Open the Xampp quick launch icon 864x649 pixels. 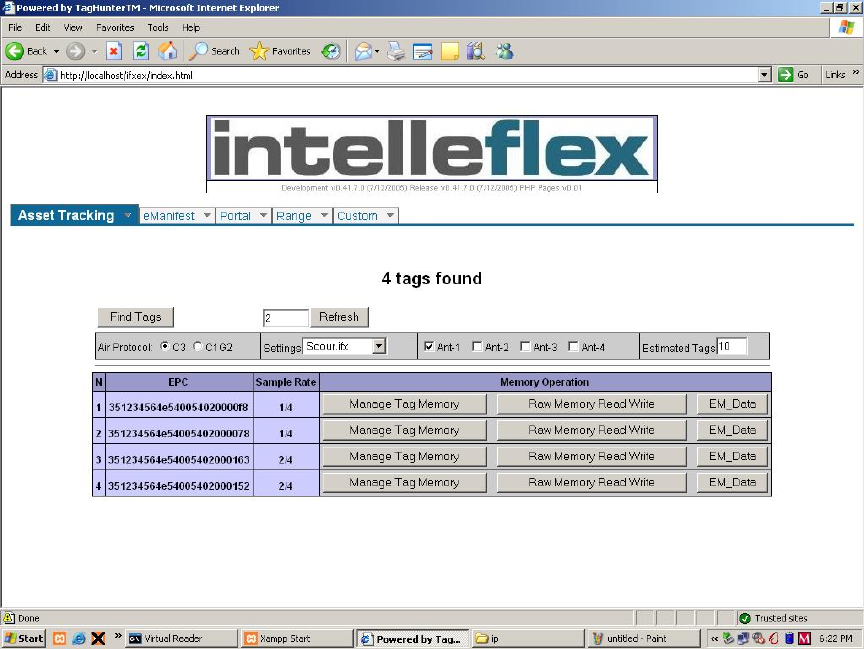tap(60, 639)
